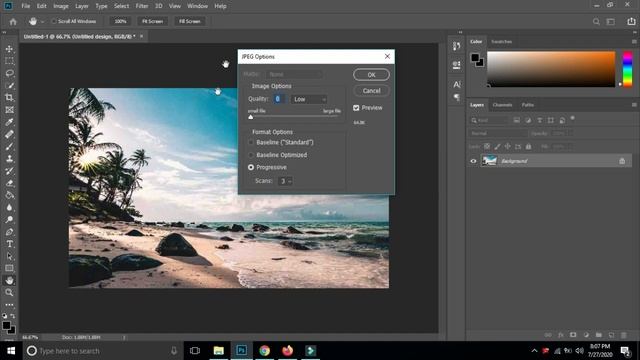The height and width of the screenshot is (360, 640).
Task: Select the Zoom tool
Action: tap(9, 293)
